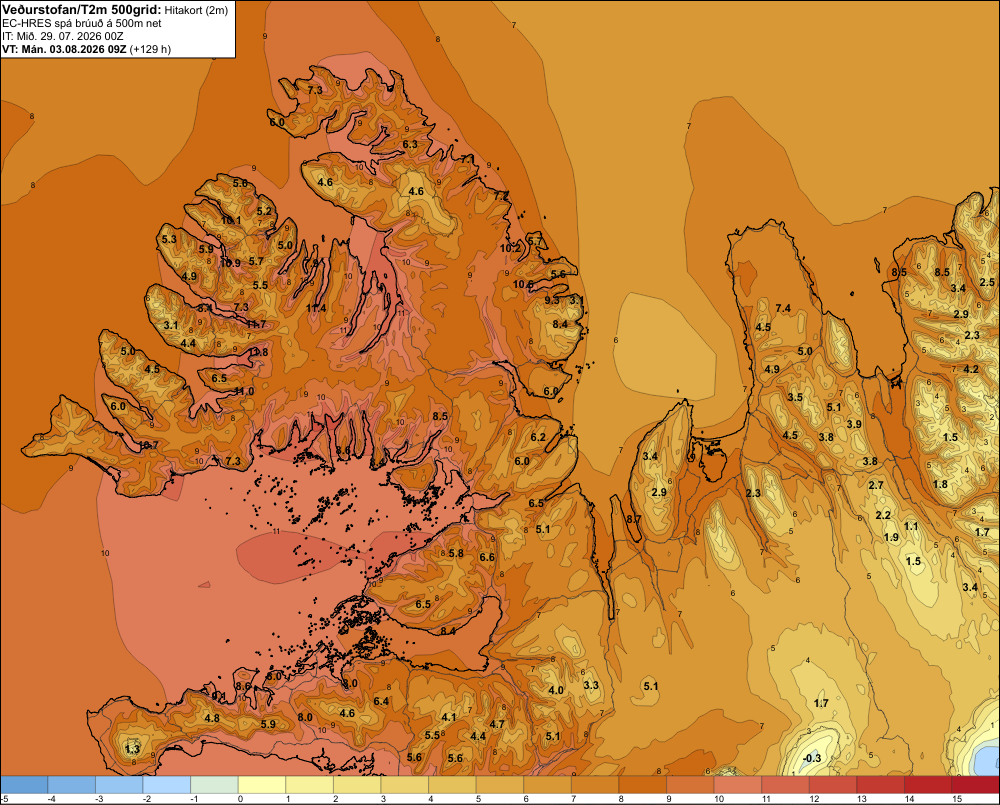Click the 10.1 temperature label

click(x=231, y=220)
